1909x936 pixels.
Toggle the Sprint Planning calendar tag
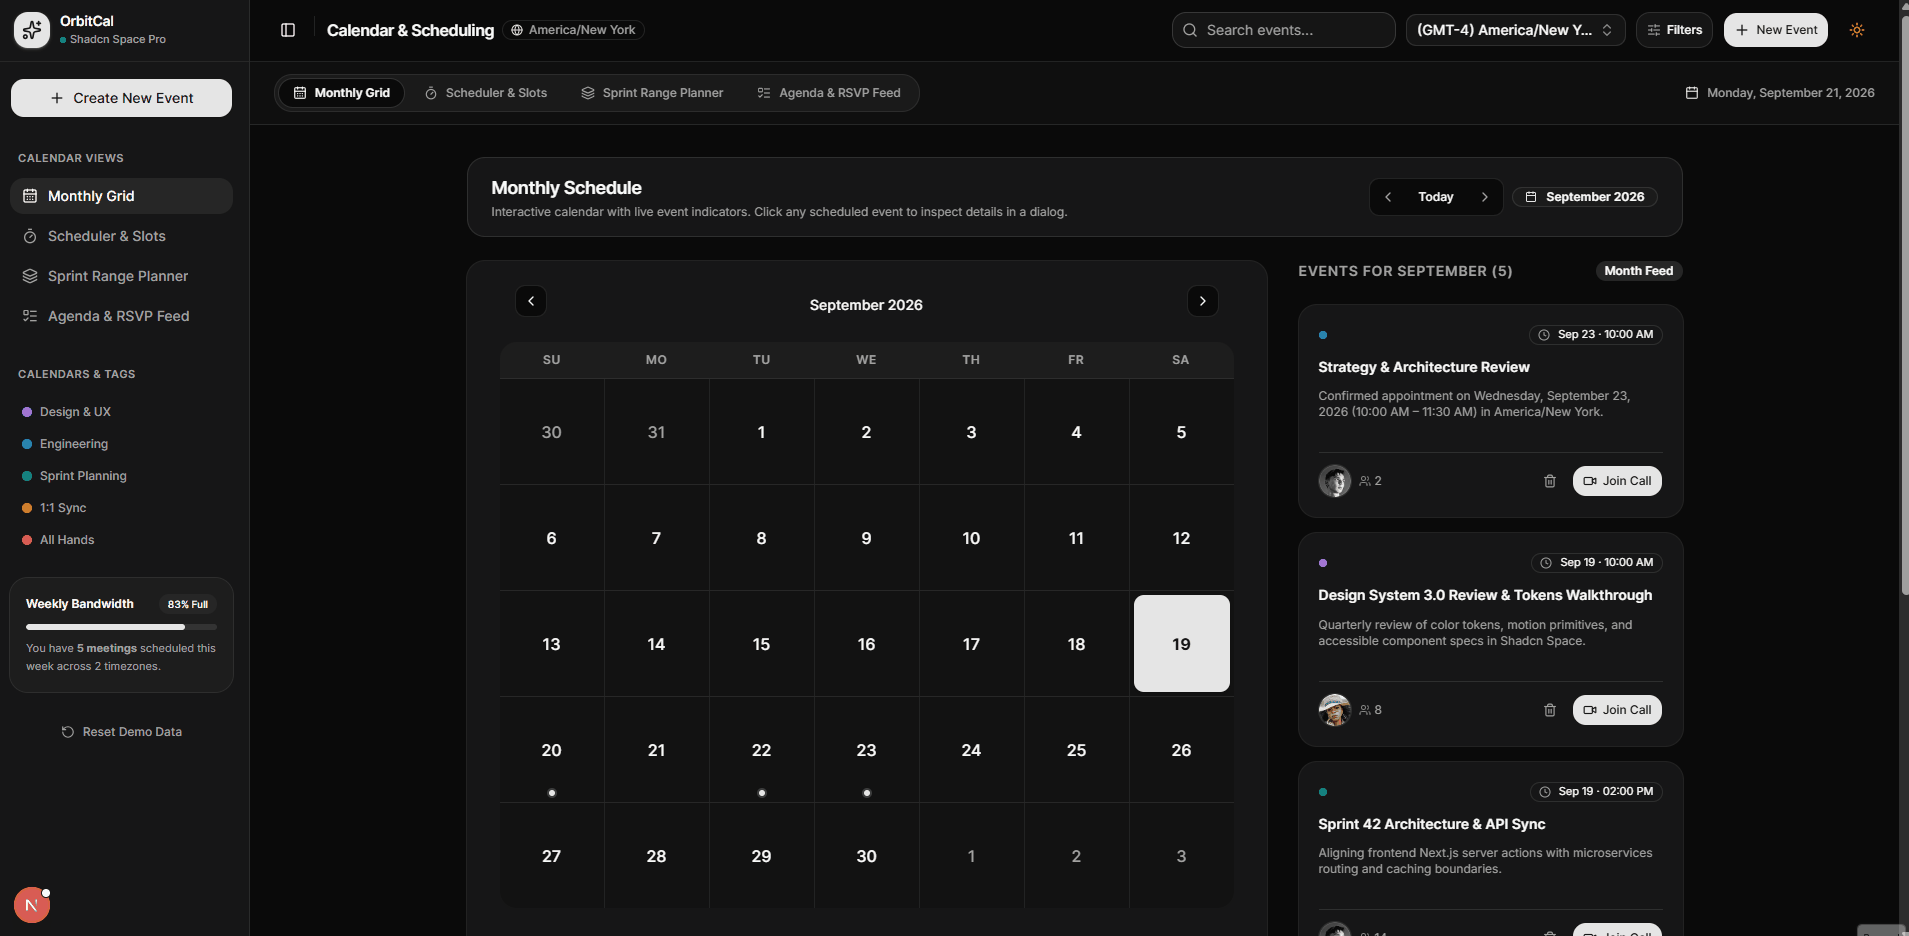(x=74, y=476)
